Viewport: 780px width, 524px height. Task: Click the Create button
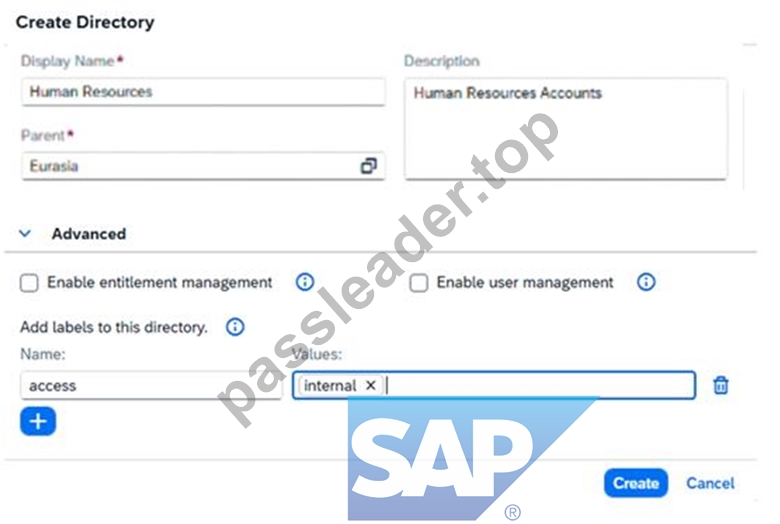pyautogui.click(x=636, y=483)
